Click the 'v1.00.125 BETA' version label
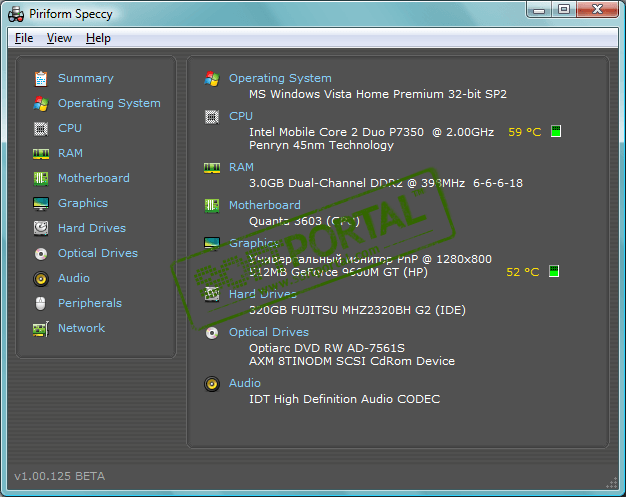This screenshot has height=497, width=626. (x=59, y=476)
